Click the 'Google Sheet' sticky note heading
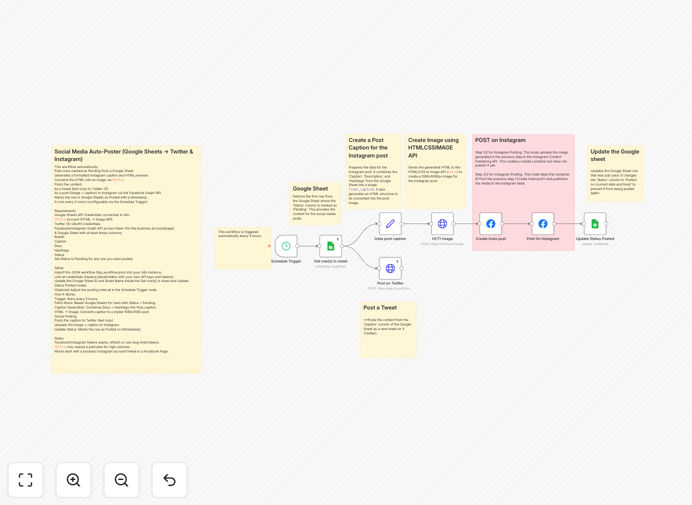 click(x=310, y=188)
